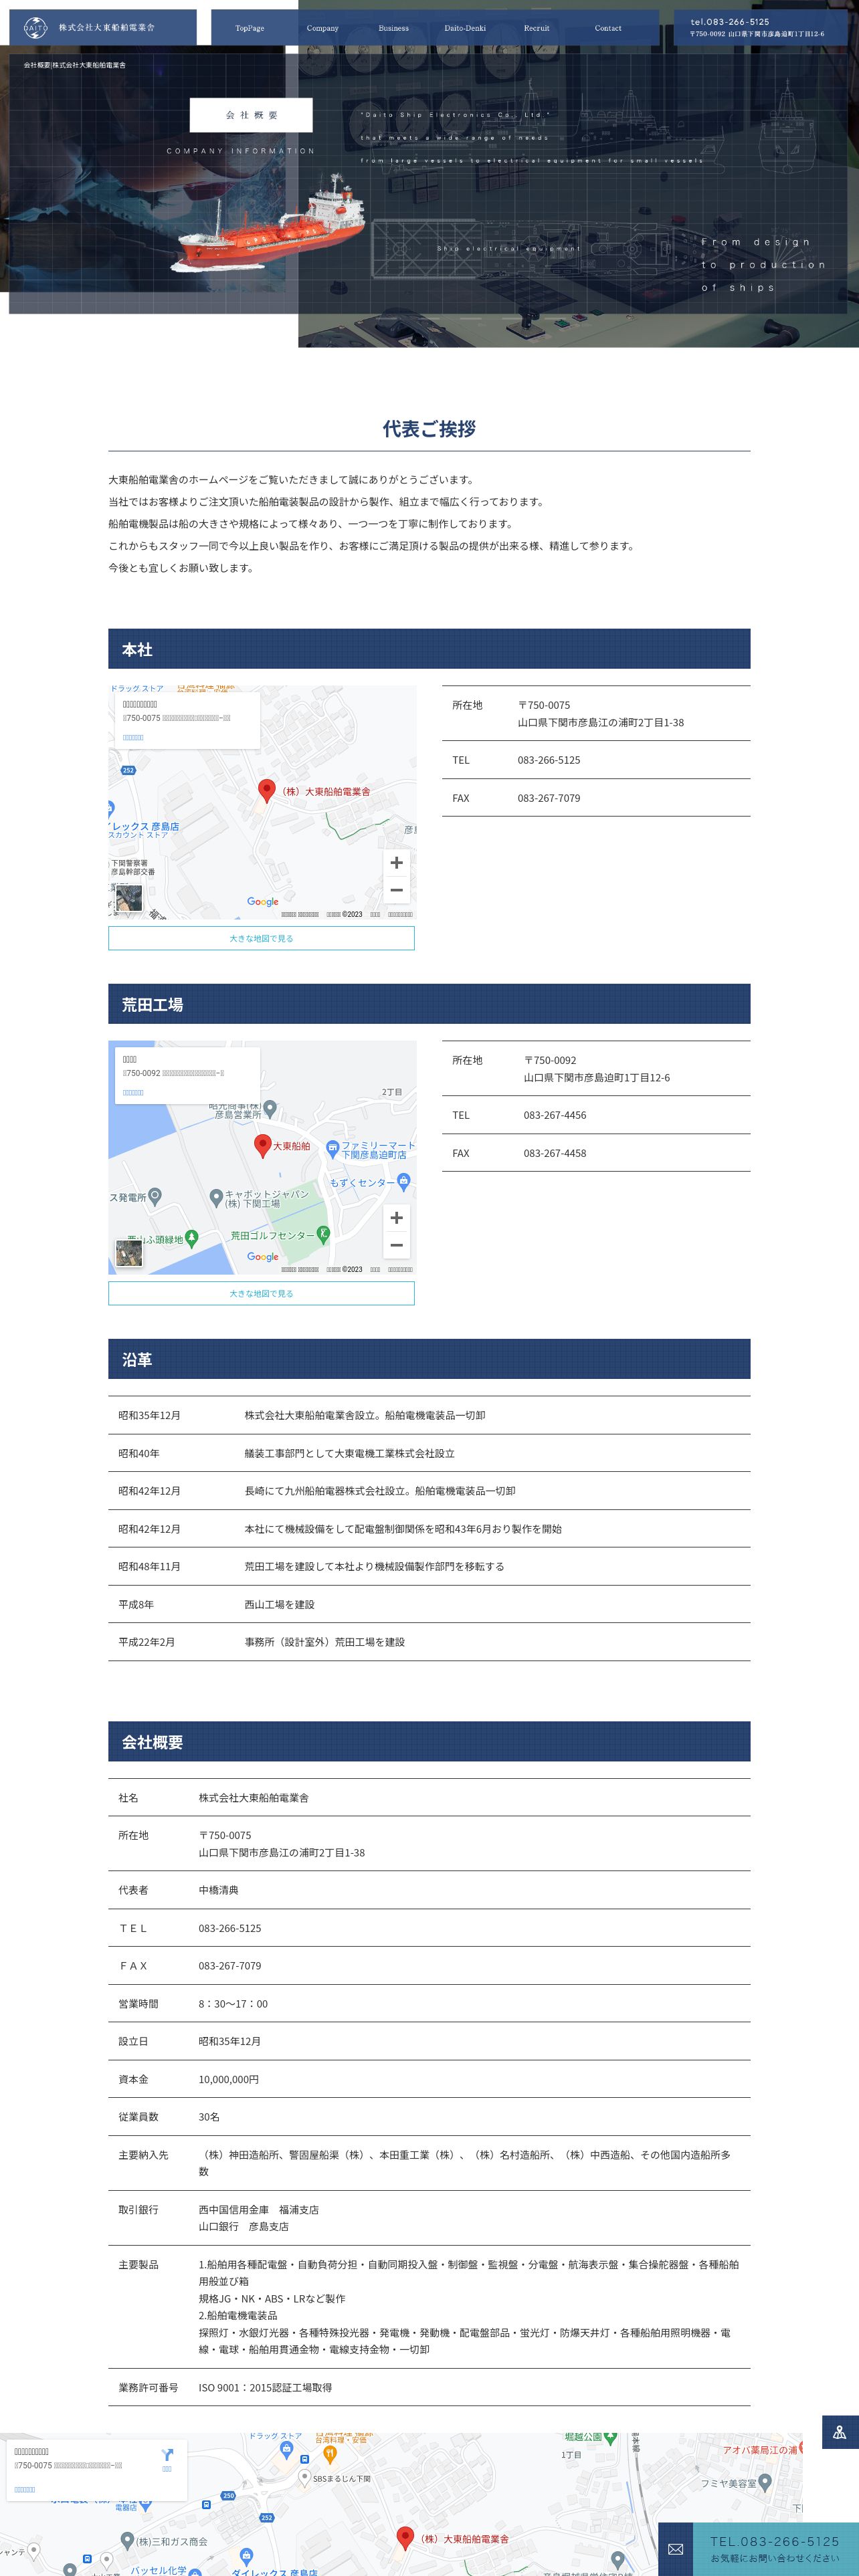859x2576 pixels.
Task: Click 荒田工場 FAX value 083-267-4458
Action: (x=555, y=1153)
